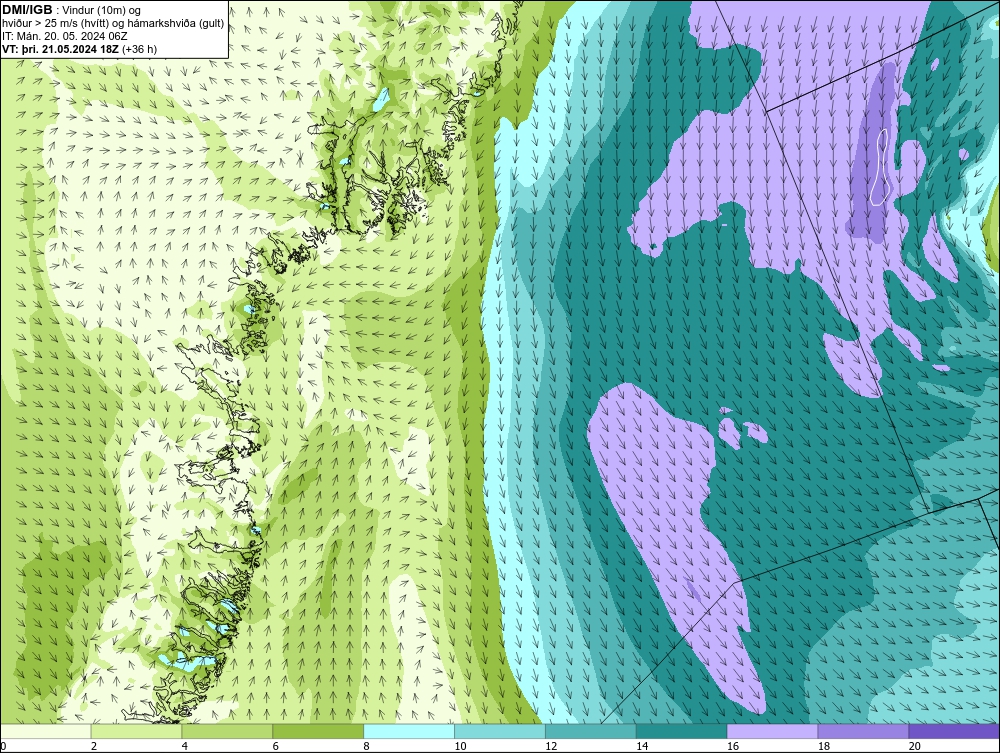
Task: Click legend scale label 6
Action: [276, 746]
